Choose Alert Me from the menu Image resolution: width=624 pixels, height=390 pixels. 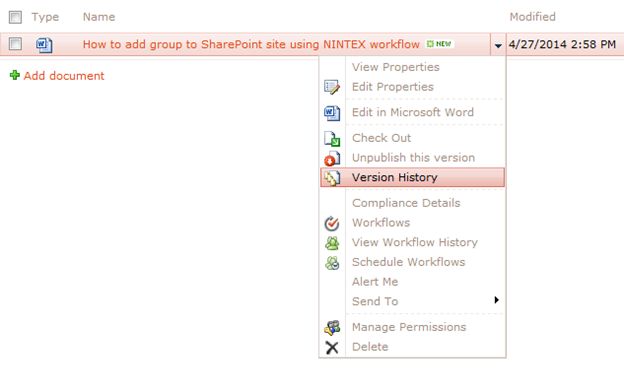coord(375,282)
